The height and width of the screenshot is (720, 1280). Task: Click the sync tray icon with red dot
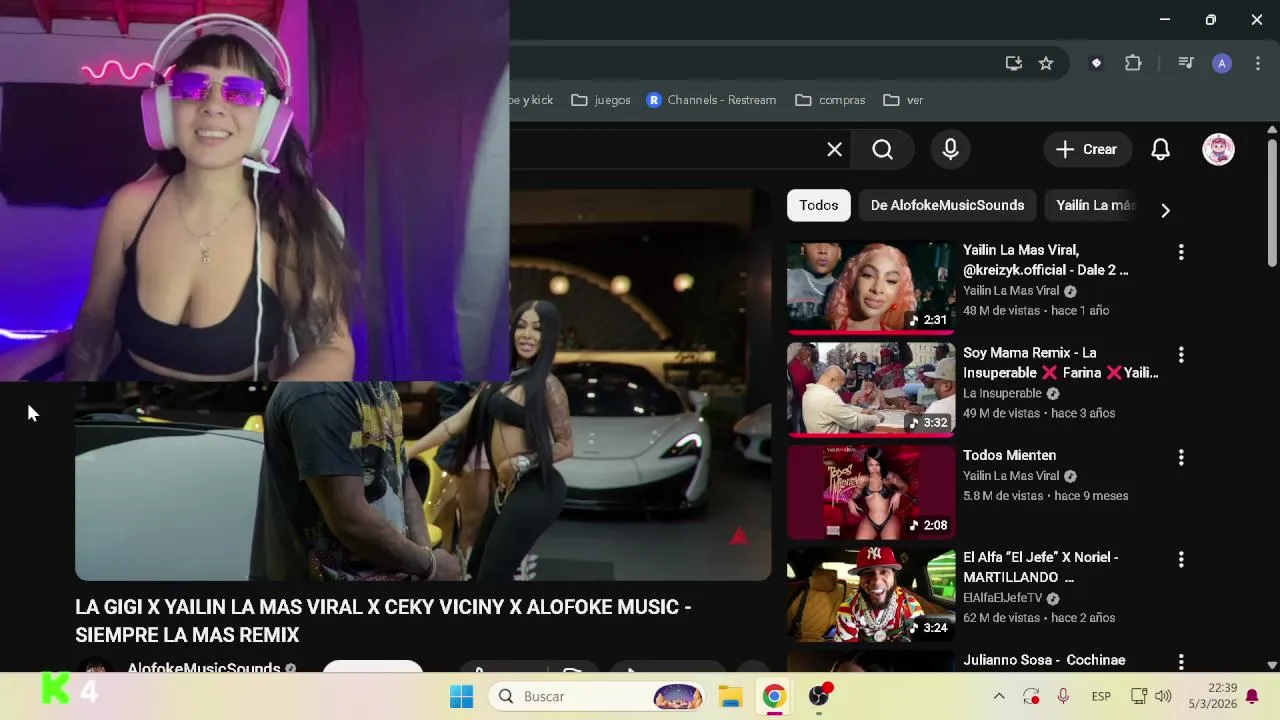pyautogui.click(x=1031, y=697)
